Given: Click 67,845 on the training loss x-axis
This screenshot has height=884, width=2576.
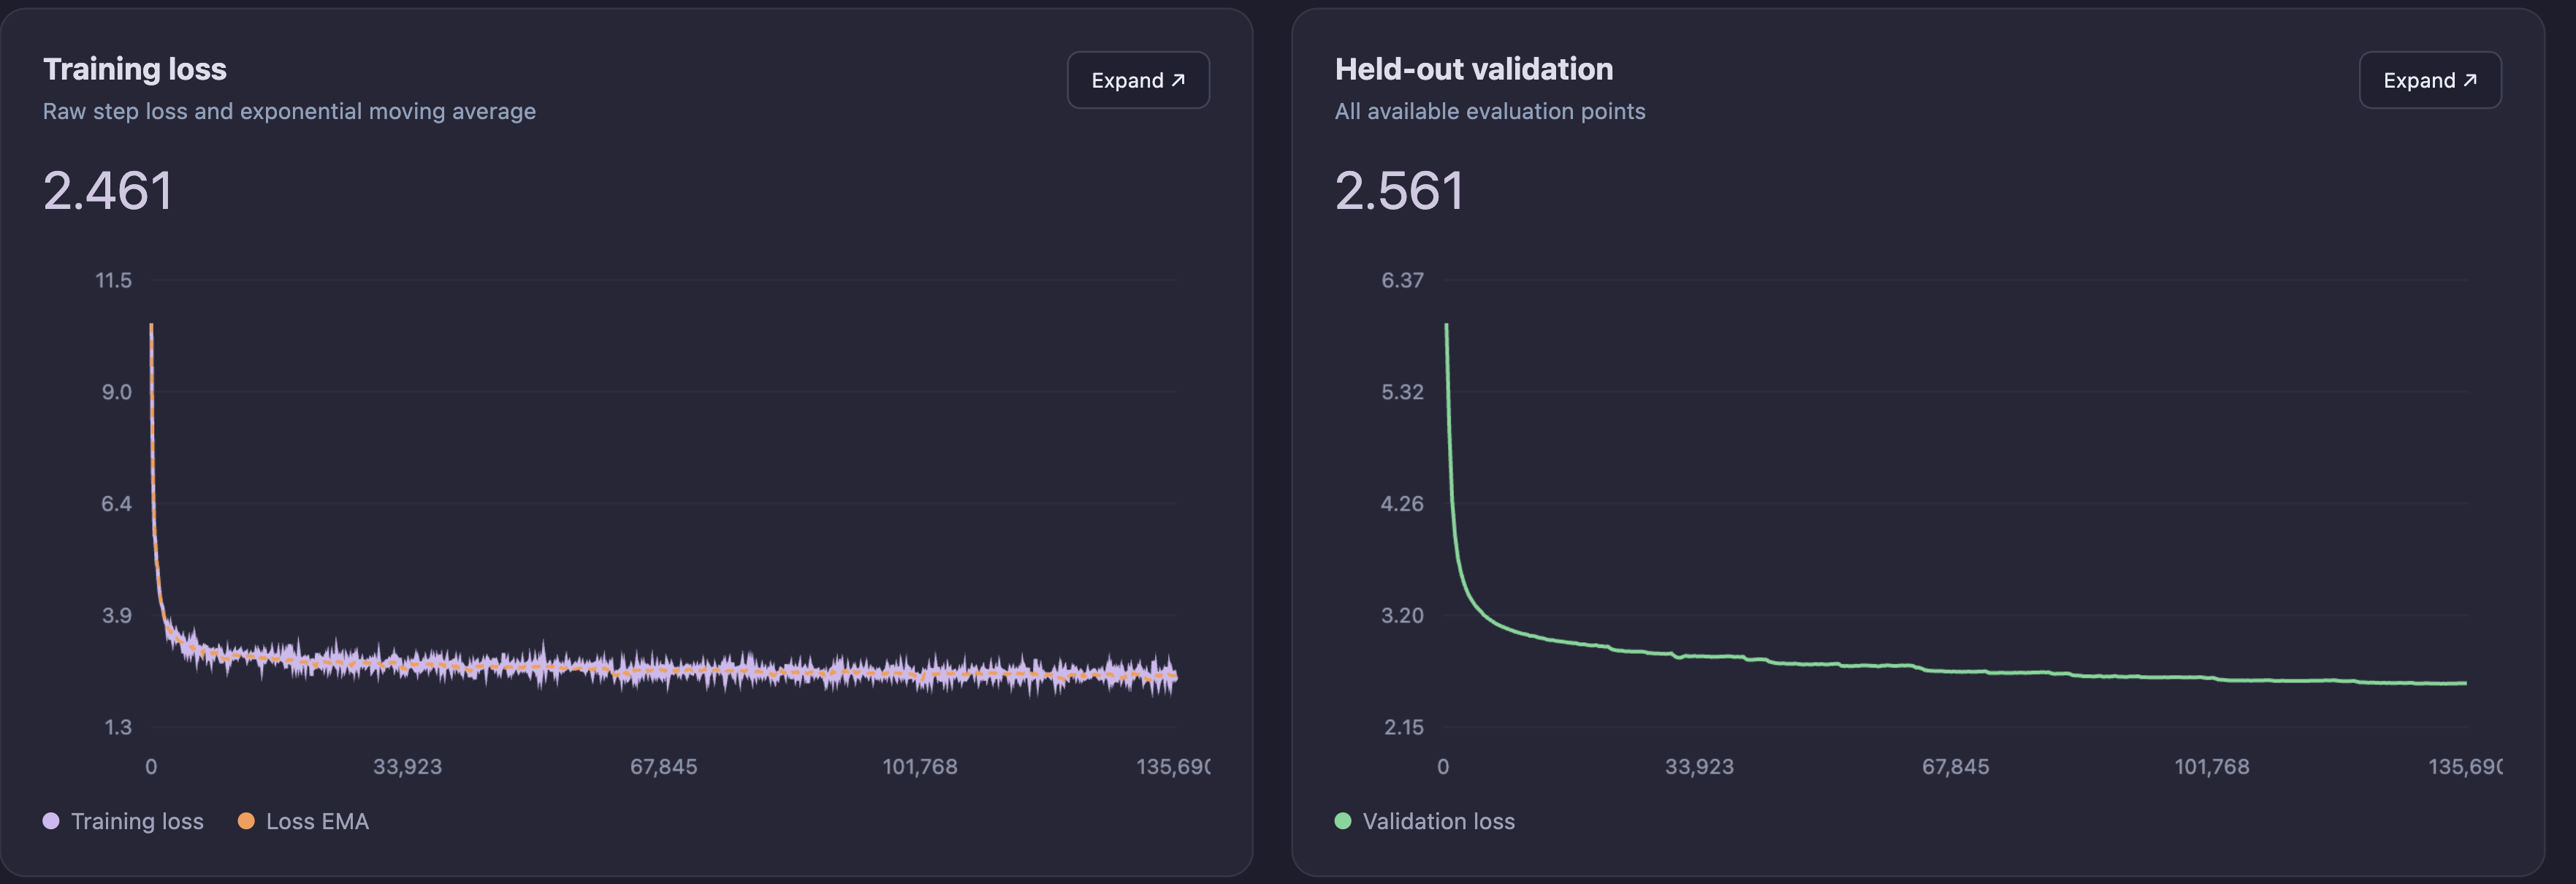Looking at the screenshot, I should click(x=663, y=767).
